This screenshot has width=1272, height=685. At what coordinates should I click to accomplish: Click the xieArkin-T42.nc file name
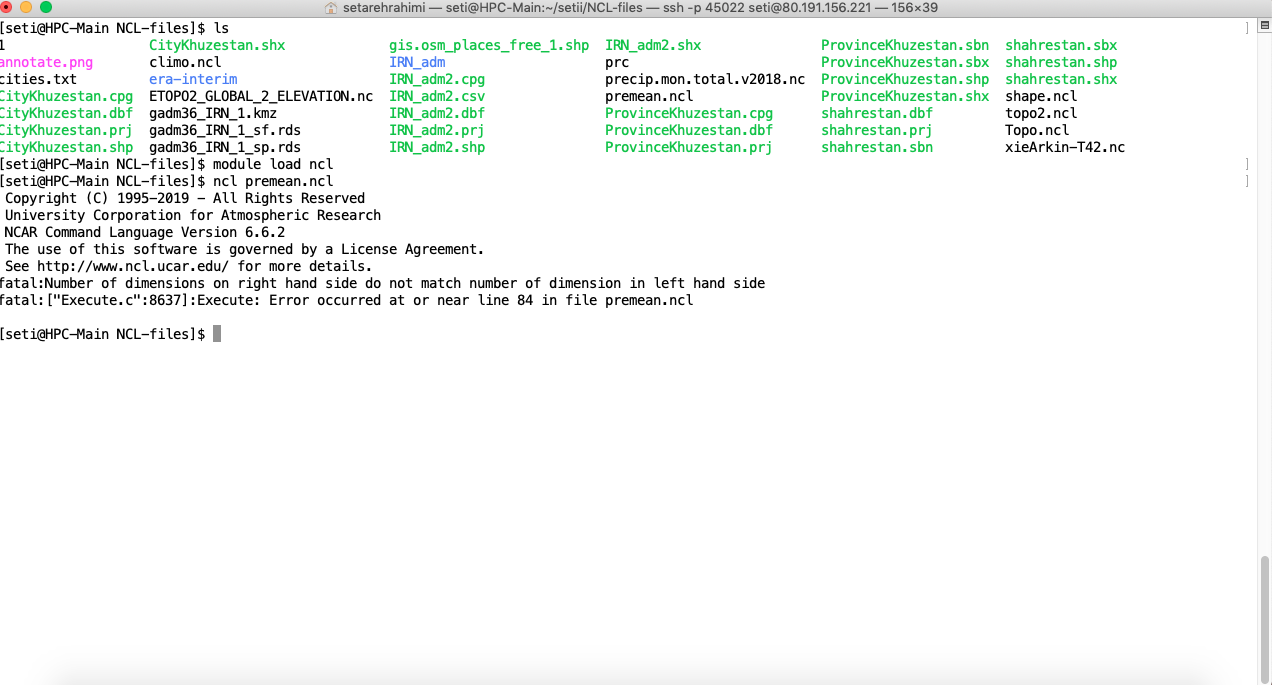1065,147
